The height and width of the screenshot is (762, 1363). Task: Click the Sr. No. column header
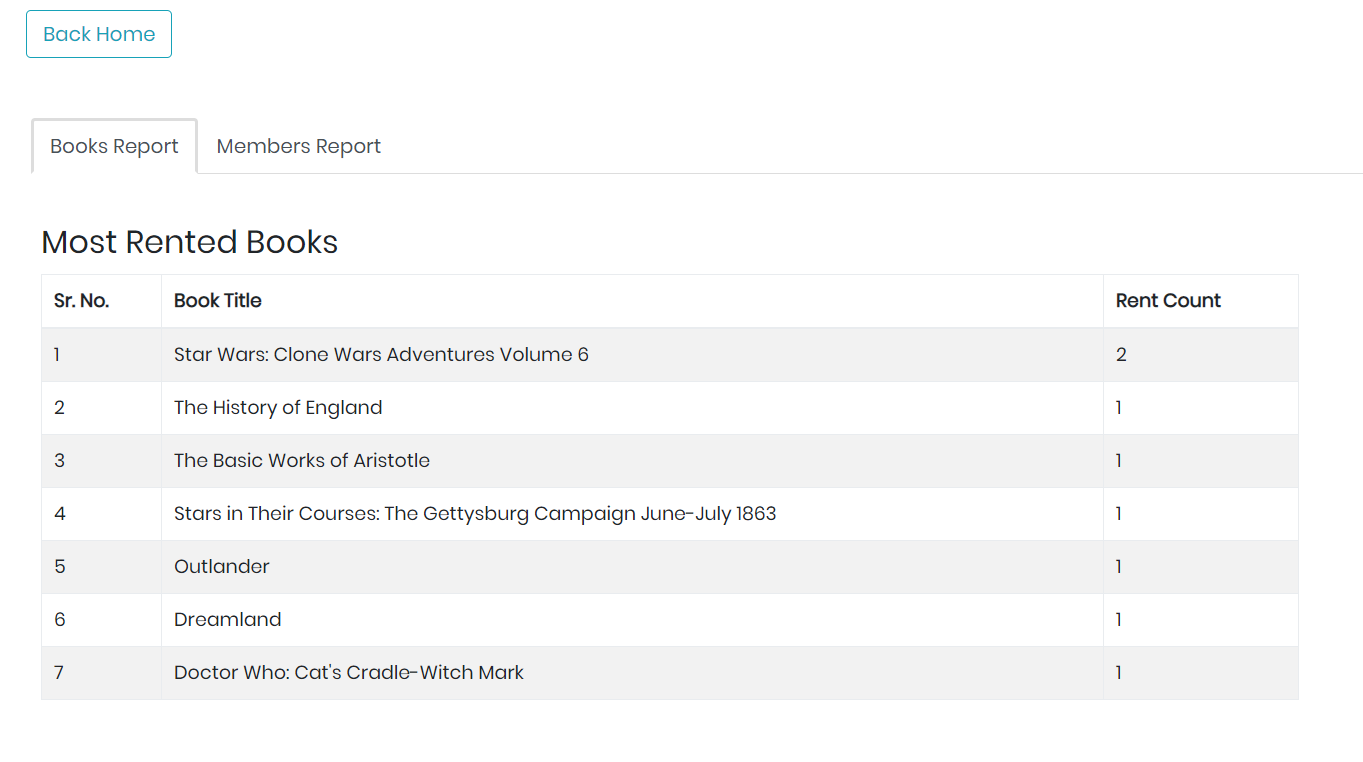(82, 301)
